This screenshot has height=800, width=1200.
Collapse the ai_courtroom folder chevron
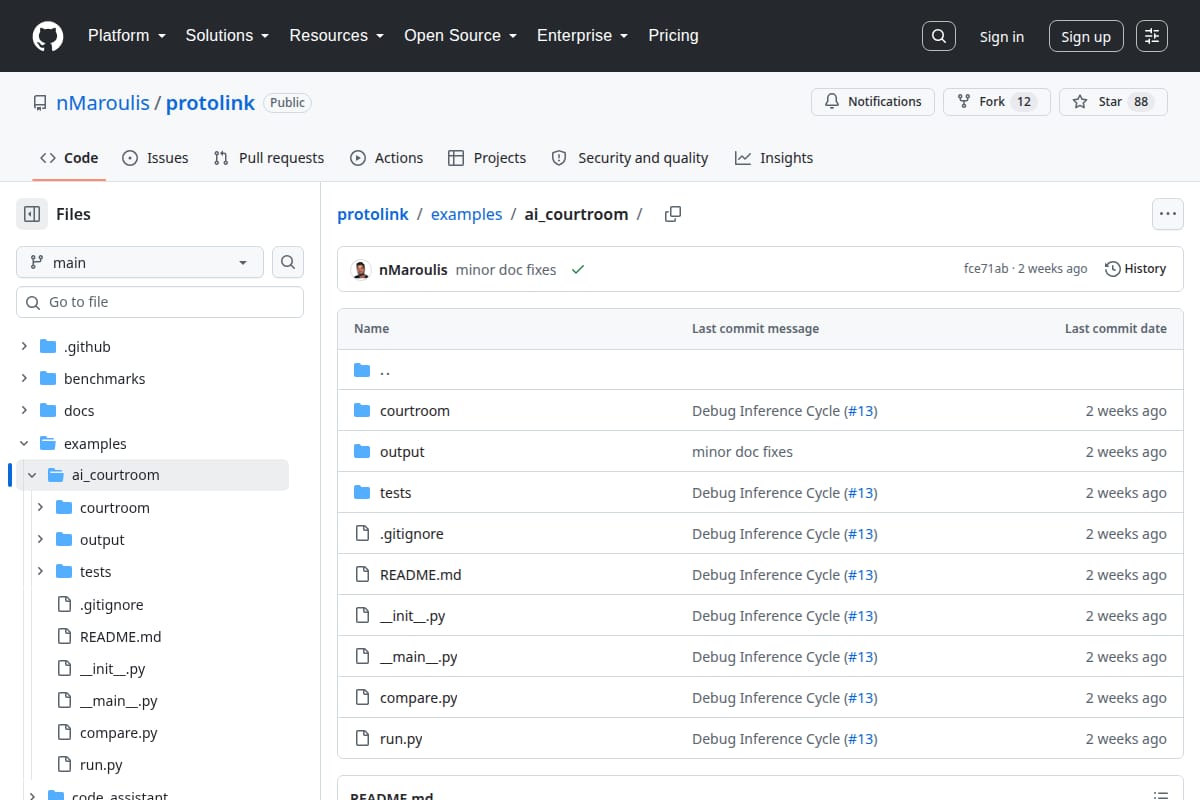tap(32, 475)
